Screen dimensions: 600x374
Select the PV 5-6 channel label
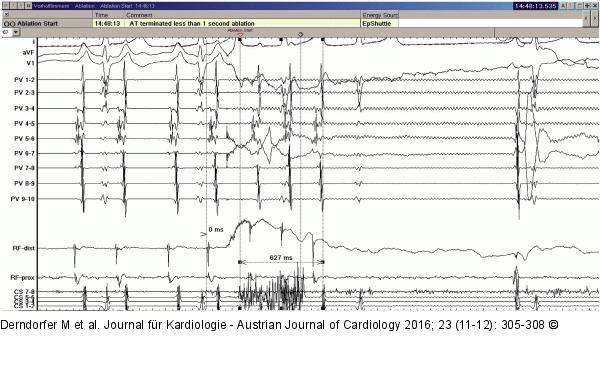pos(24,138)
